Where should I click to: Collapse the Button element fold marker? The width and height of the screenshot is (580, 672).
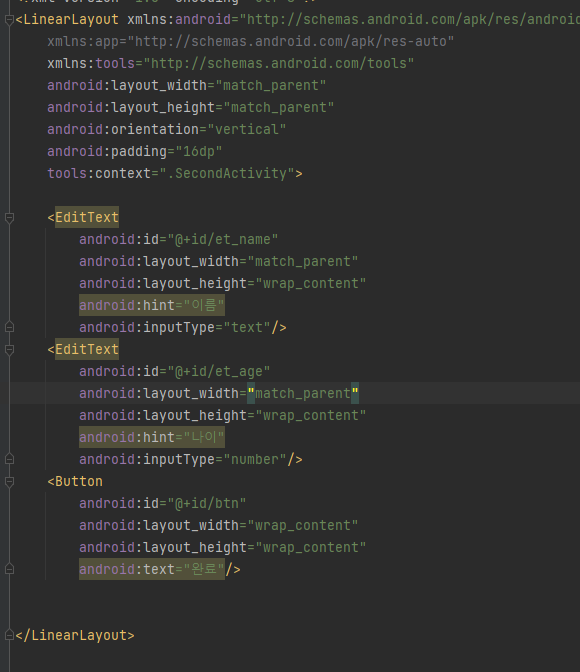click(9, 482)
